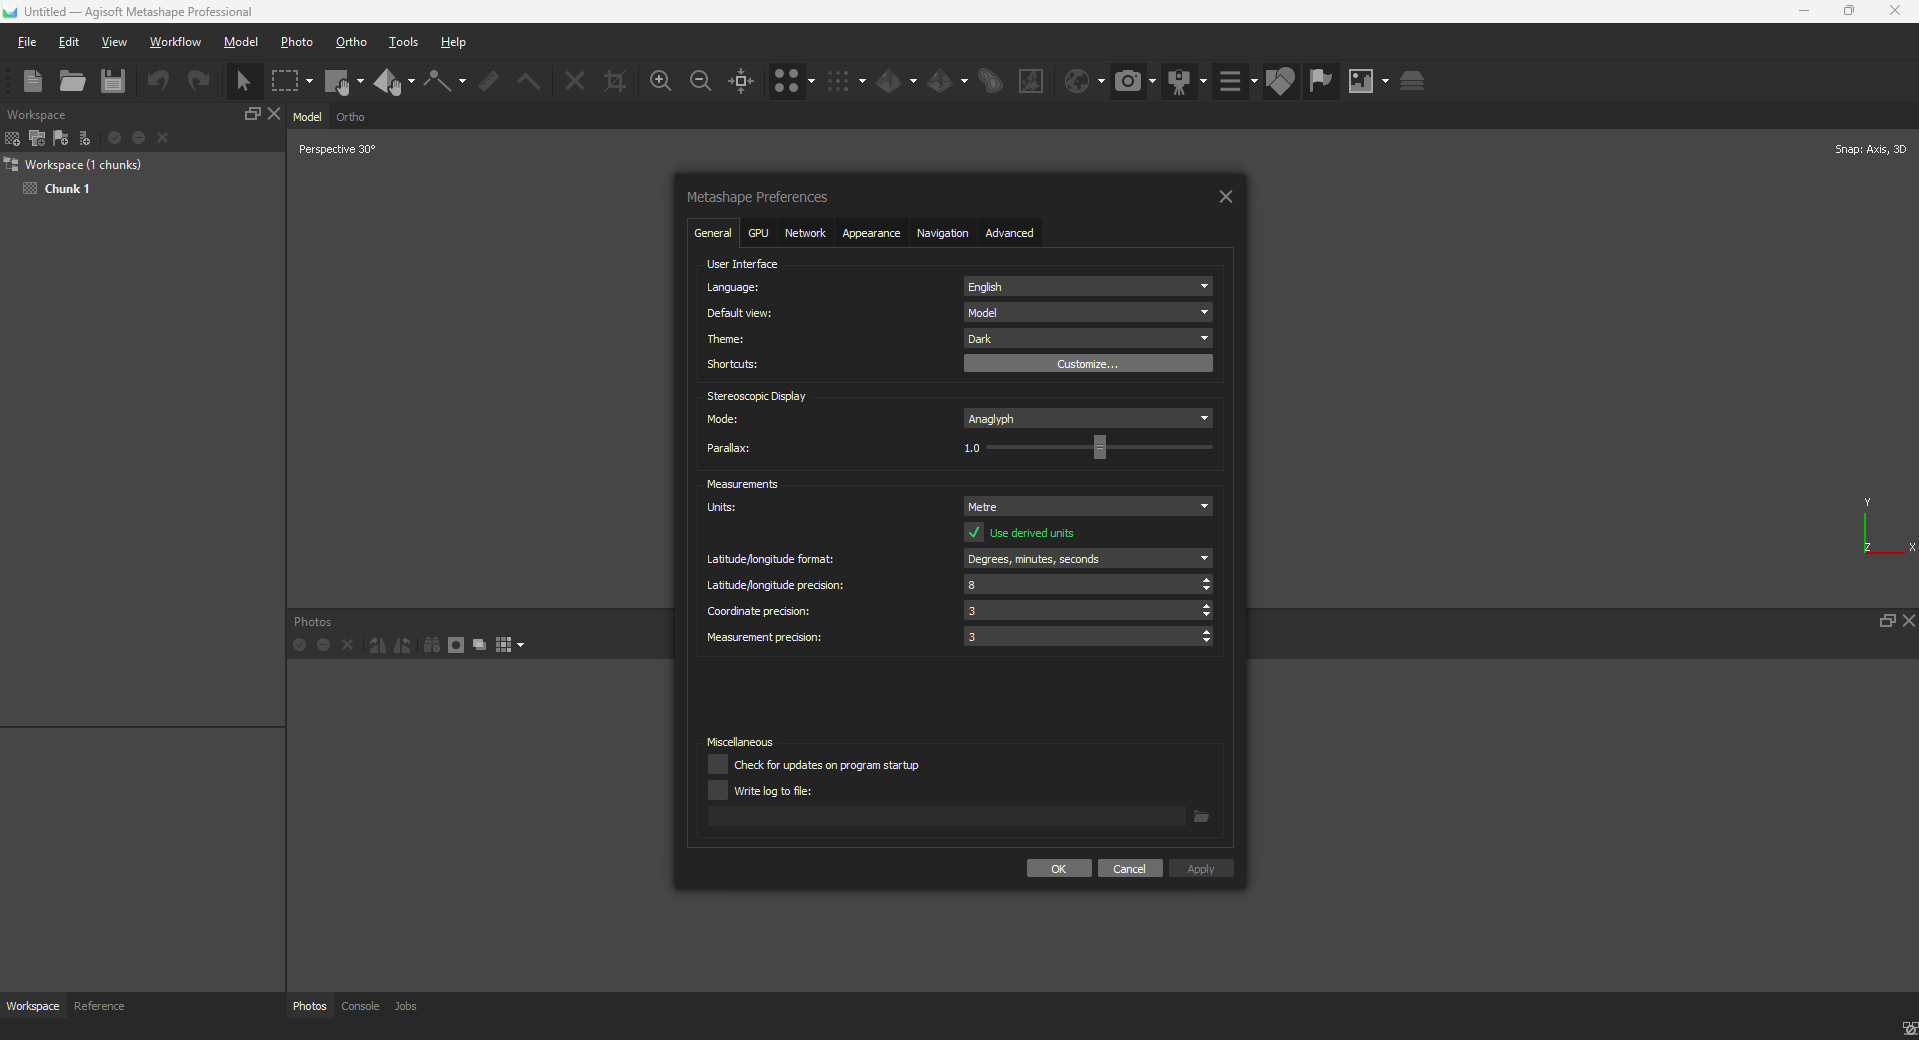The image size is (1919, 1040).
Task: Add a chunk in Workspace toolbar
Action: 13,138
